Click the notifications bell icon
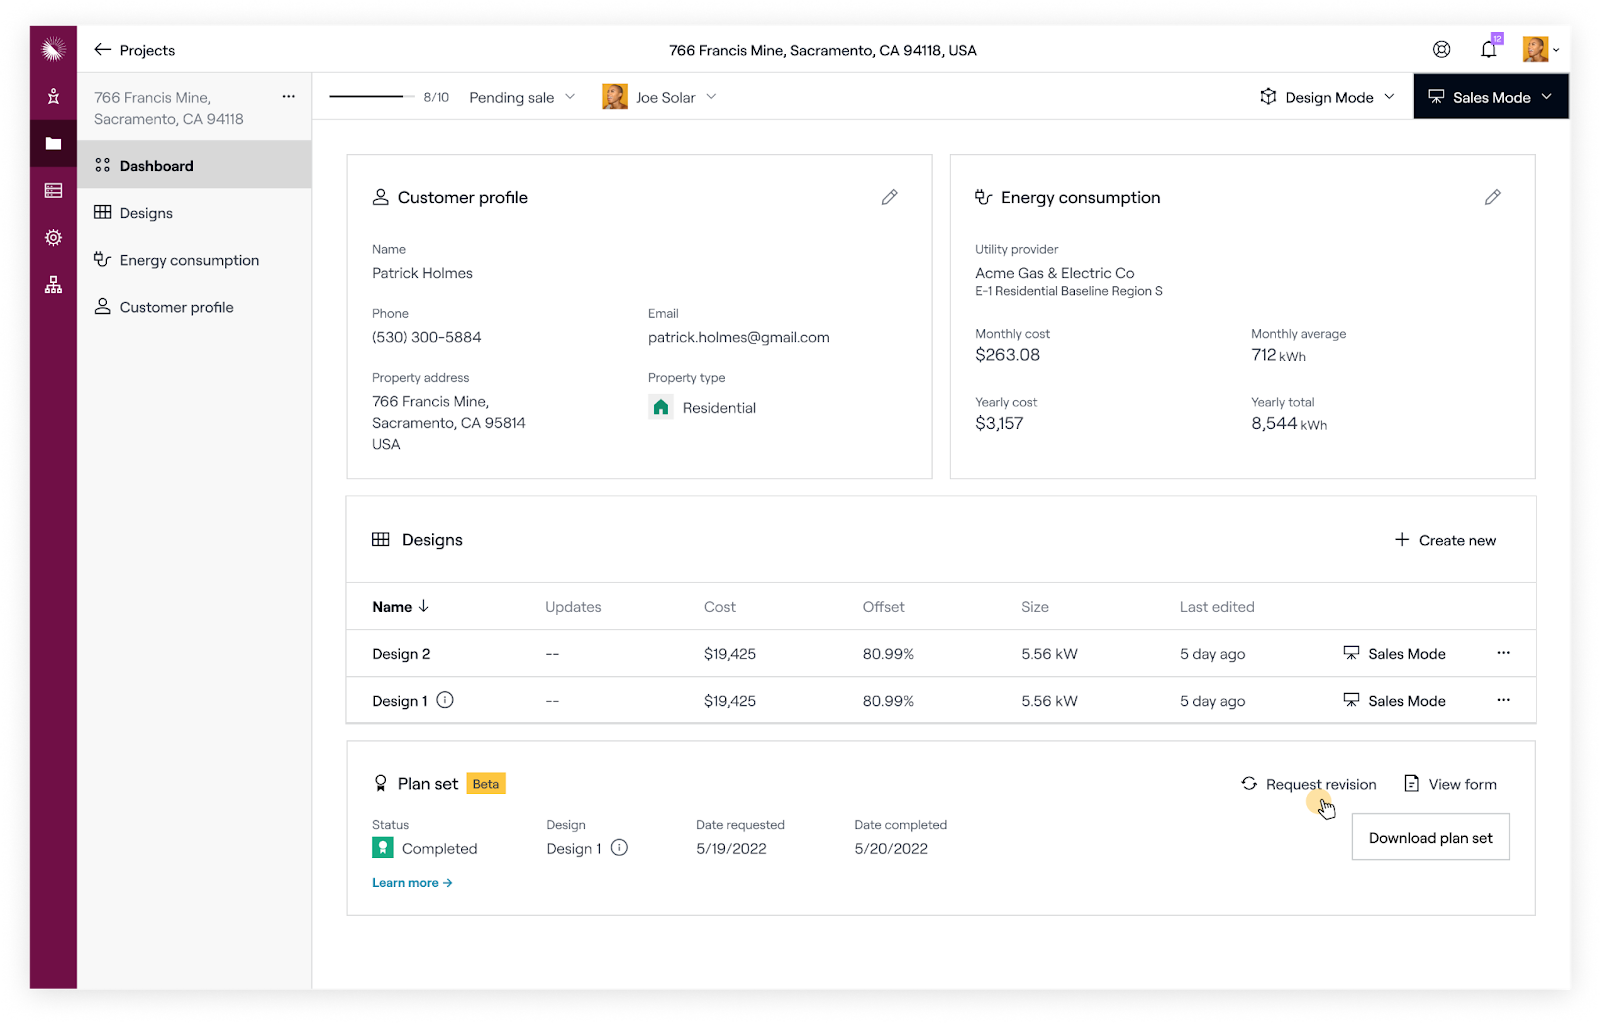Image resolution: width=1600 pixels, height=1023 pixels. (x=1488, y=50)
